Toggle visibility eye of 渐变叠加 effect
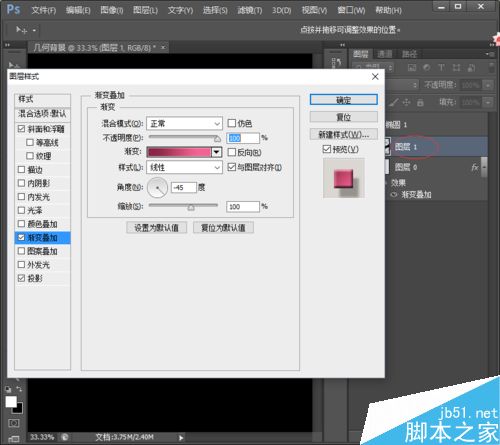500x445 pixels. point(394,195)
